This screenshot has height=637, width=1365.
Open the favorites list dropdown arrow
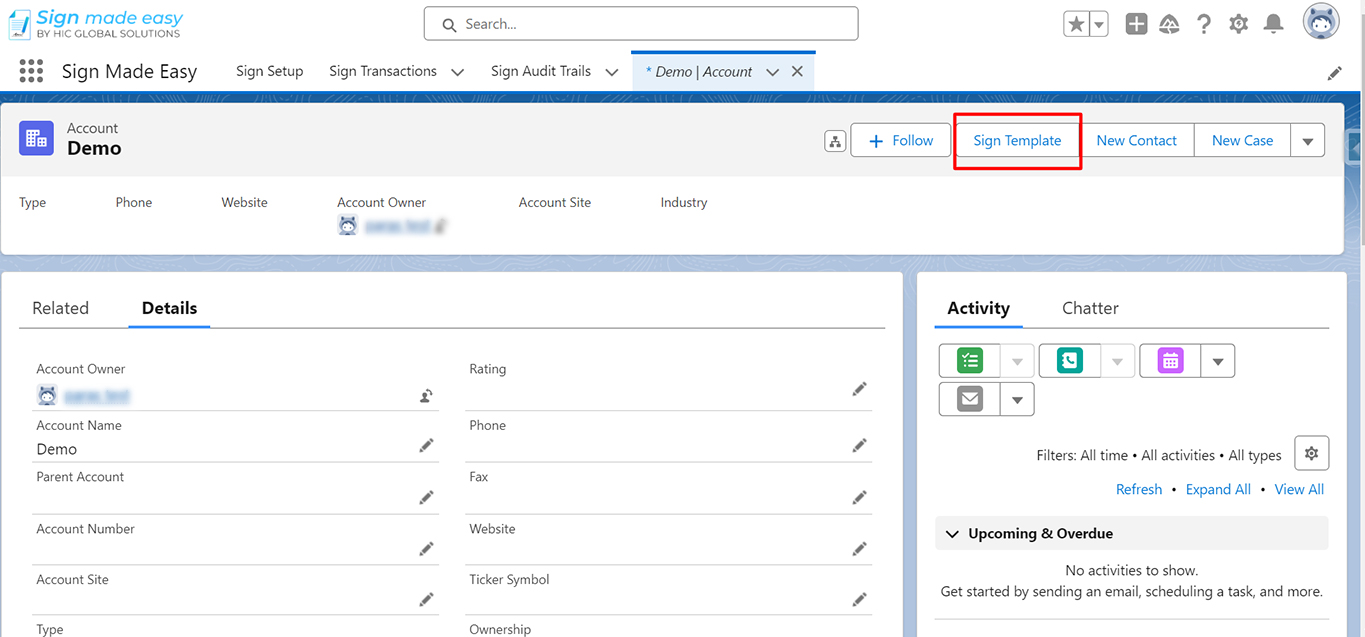1099,25
